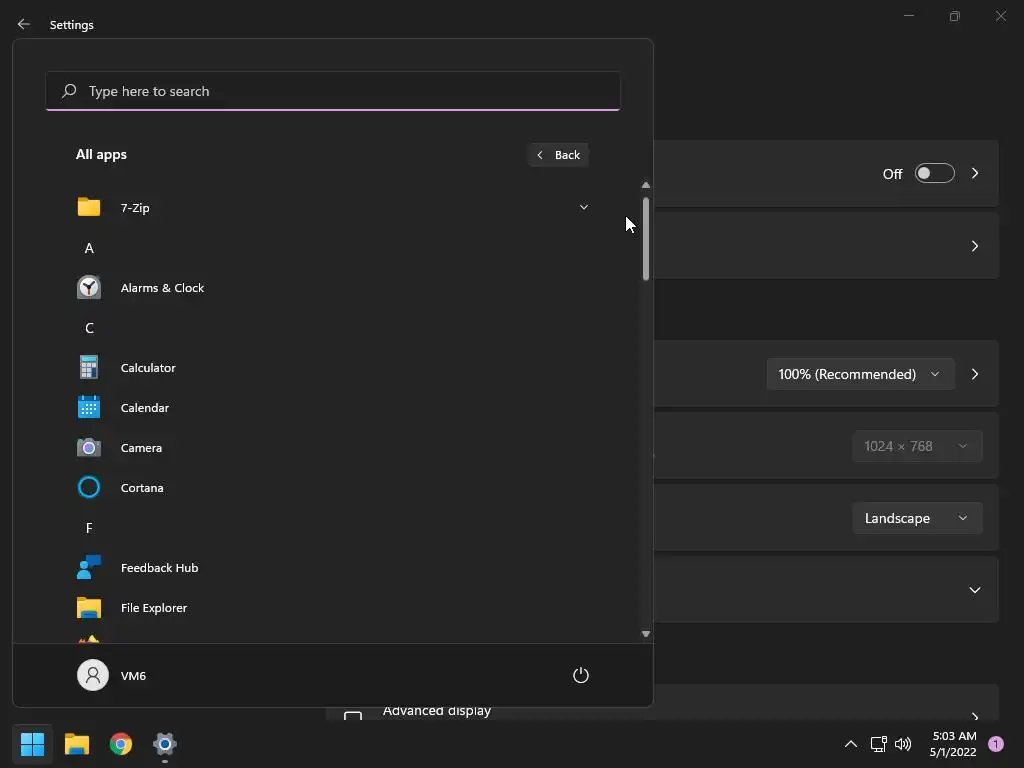This screenshot has height=768, width=1024.
Task: Open the volume tray icon
Action: [x=903, y=744]
